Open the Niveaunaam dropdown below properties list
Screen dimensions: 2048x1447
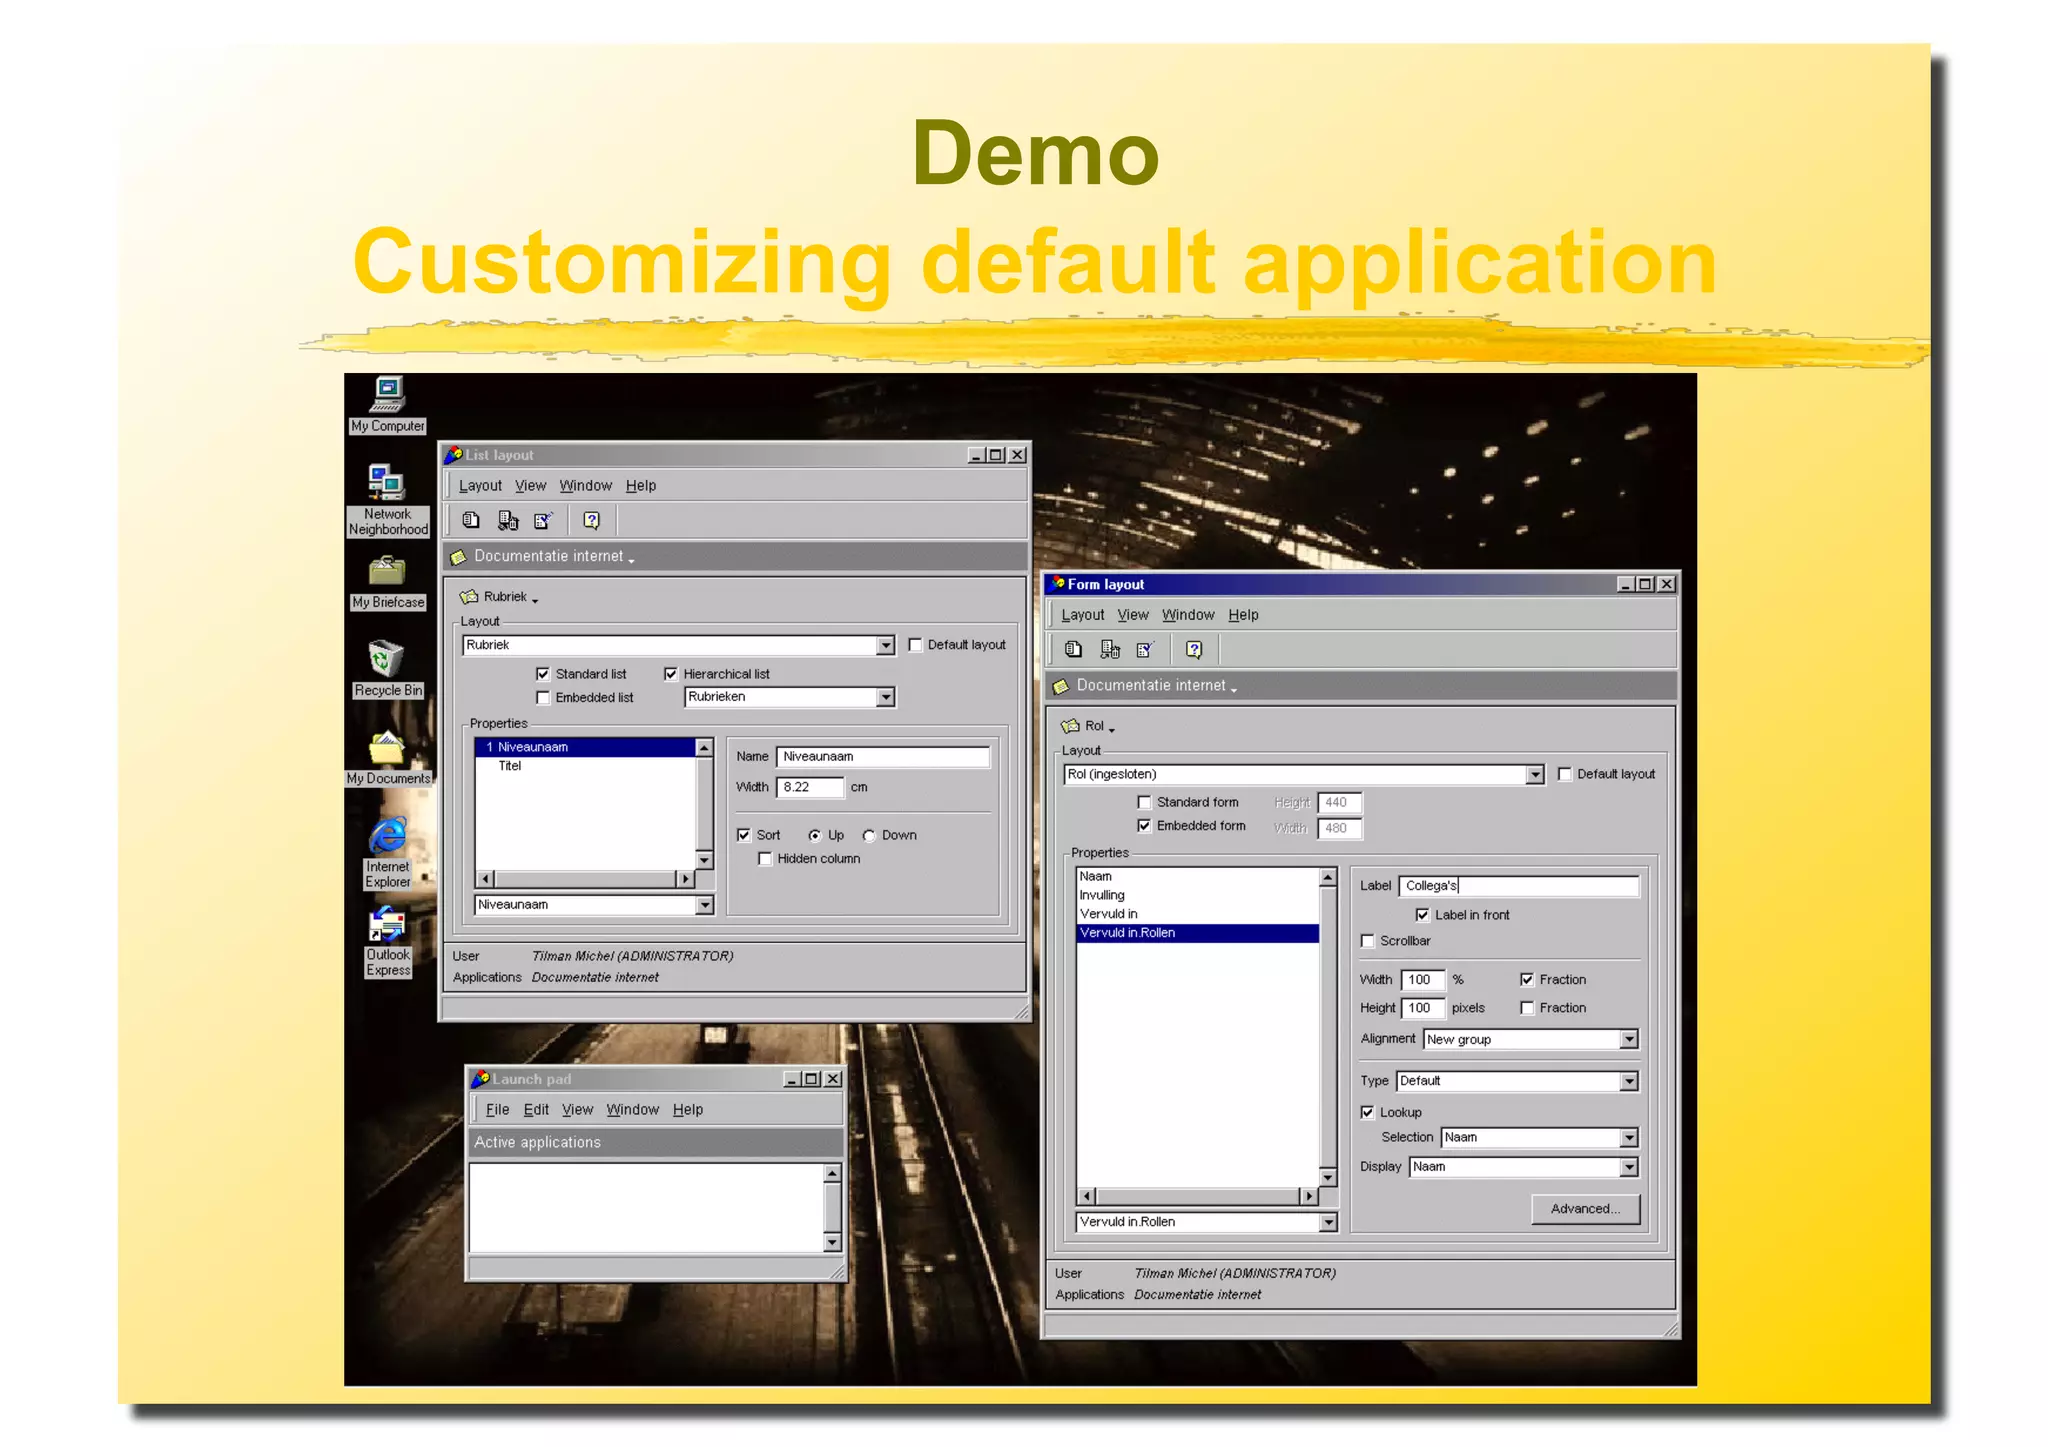click(705, 905)
